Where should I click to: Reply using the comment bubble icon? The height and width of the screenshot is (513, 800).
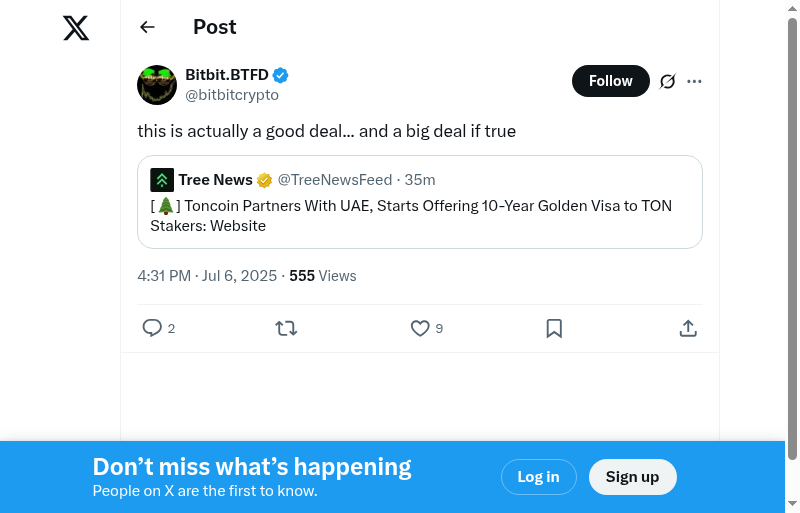152,328
